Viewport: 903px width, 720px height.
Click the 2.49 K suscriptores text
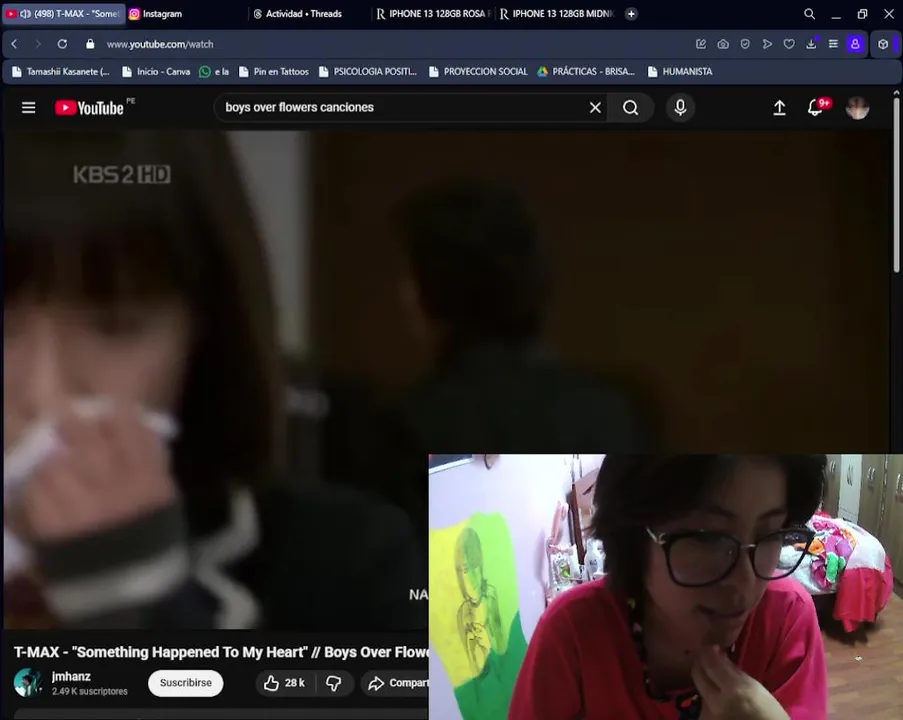90,691
